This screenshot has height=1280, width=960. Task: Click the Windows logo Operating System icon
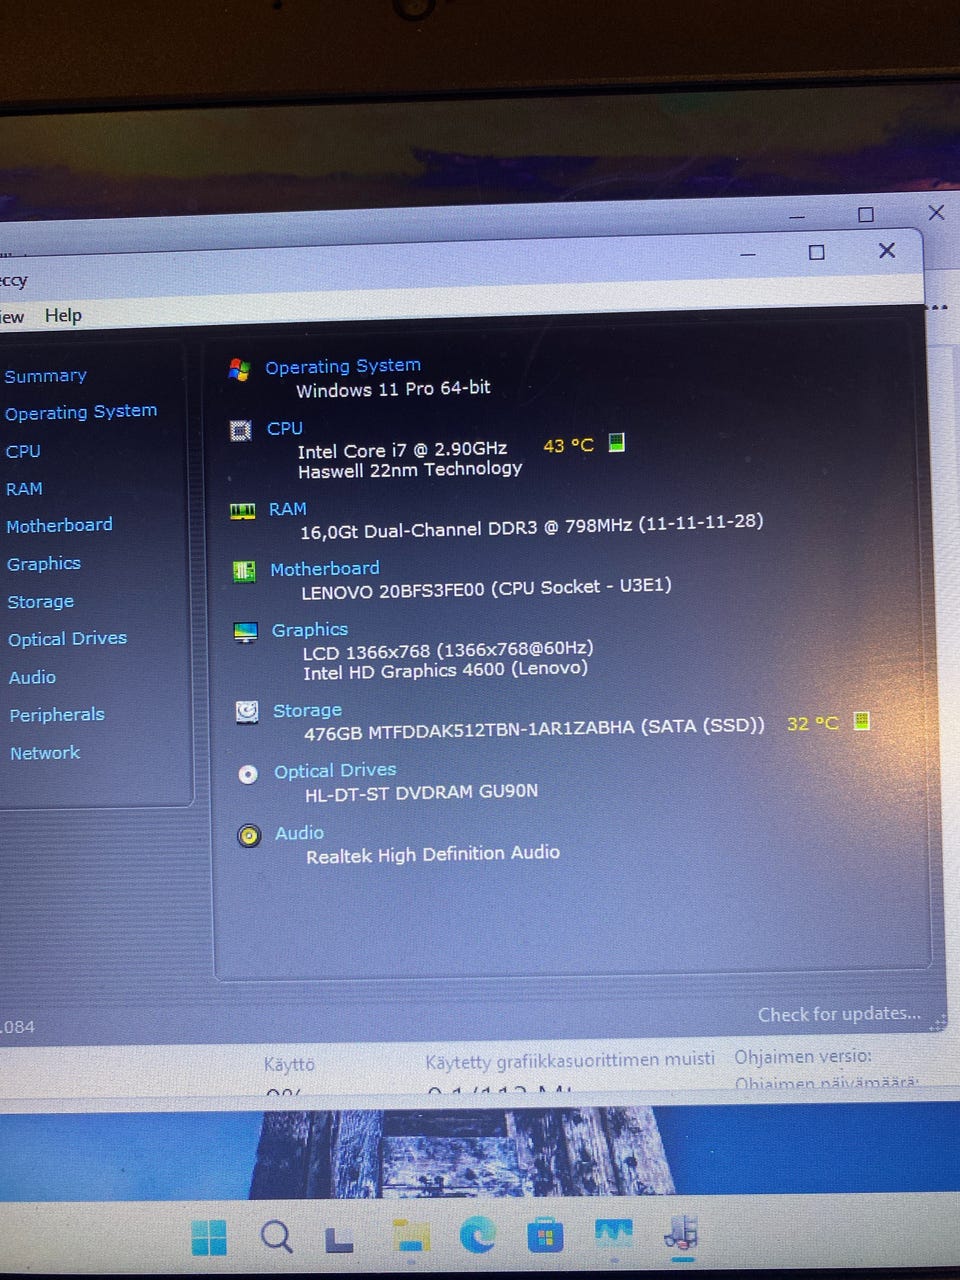tap(239, 369)
